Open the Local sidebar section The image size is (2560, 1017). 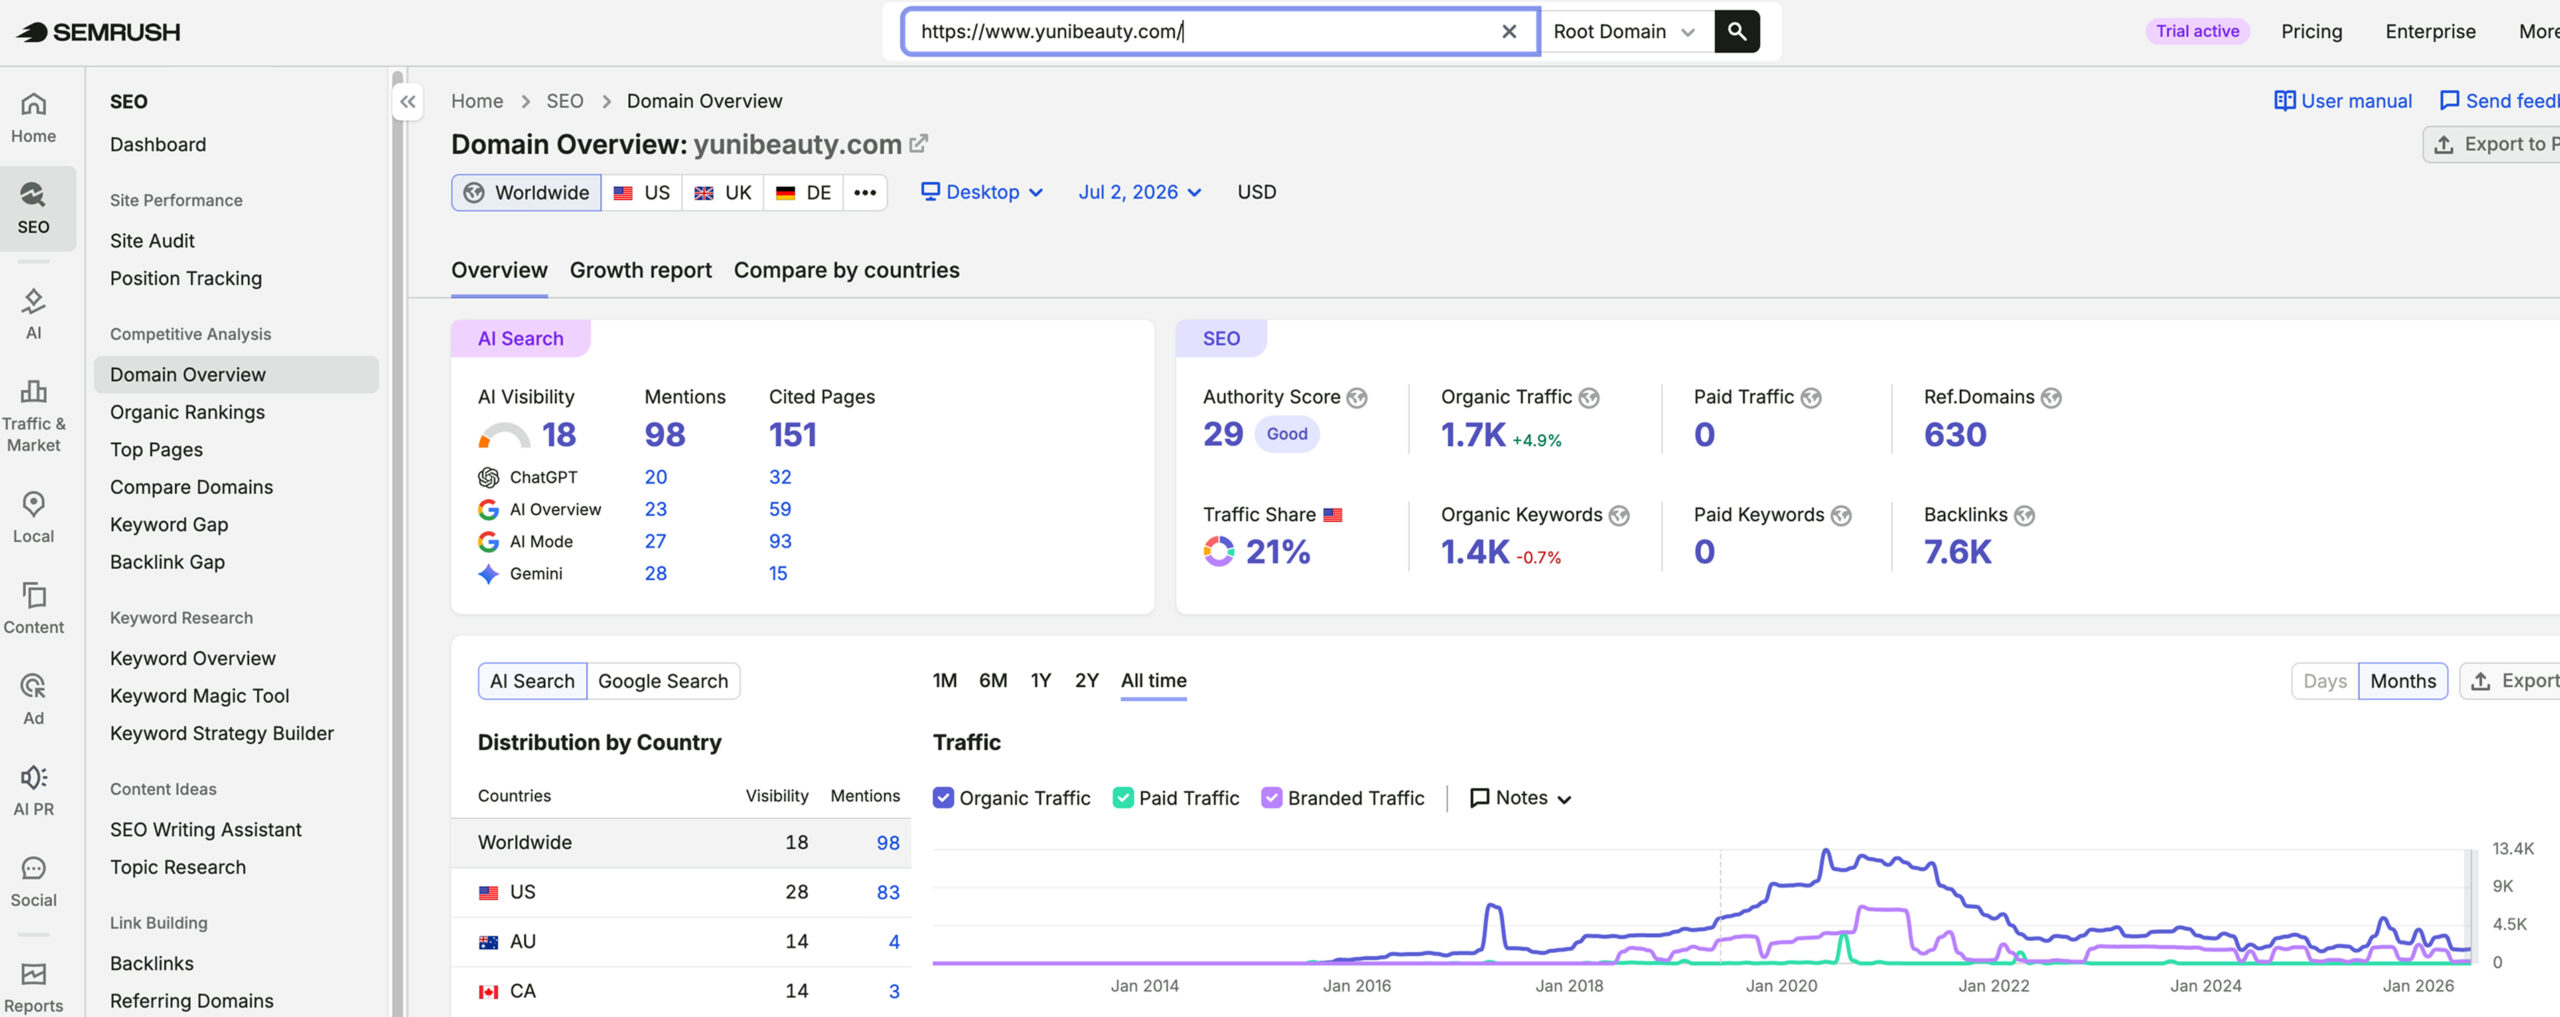[34, 517]
